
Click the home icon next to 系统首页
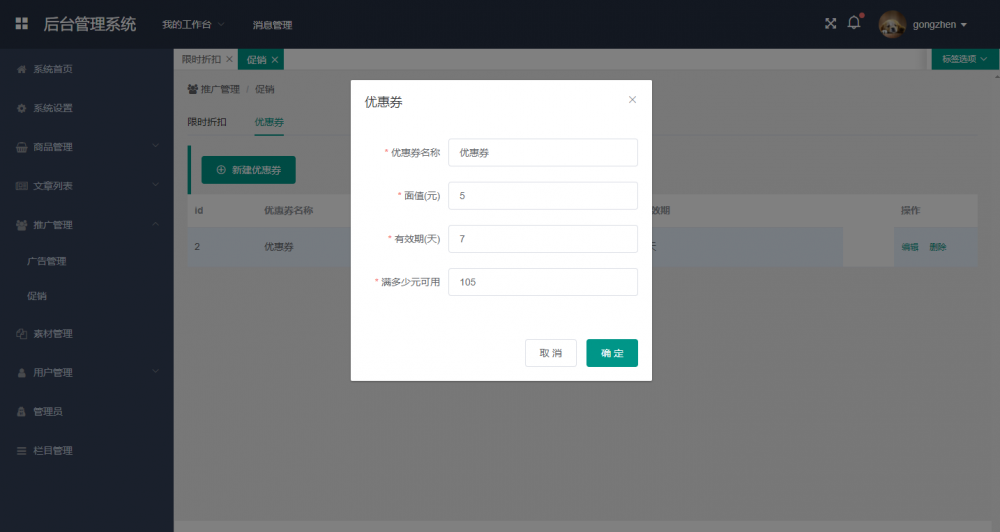click(22, 69)
